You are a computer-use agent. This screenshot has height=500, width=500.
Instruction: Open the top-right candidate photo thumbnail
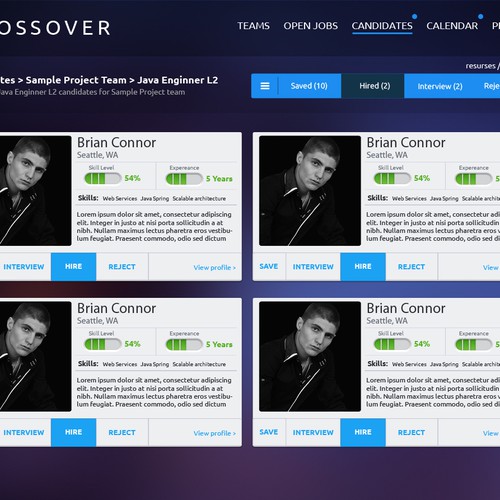click(x=310, y=191)
